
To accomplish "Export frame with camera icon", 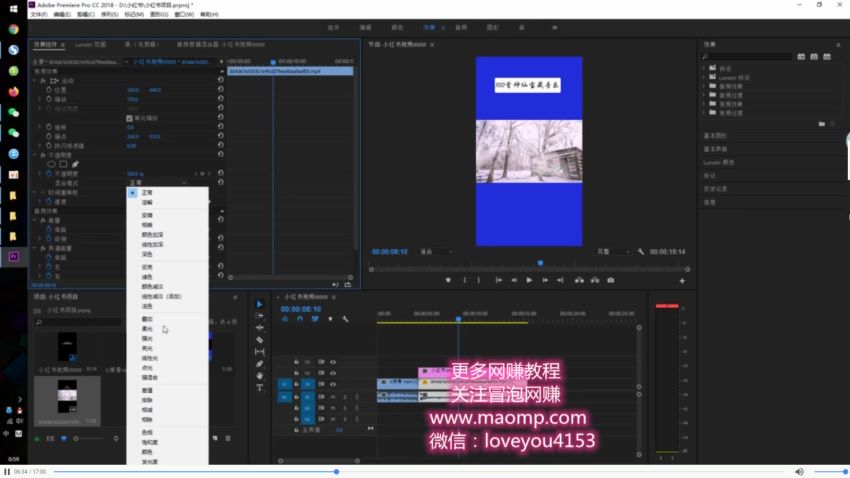I will tap(610, 280).
